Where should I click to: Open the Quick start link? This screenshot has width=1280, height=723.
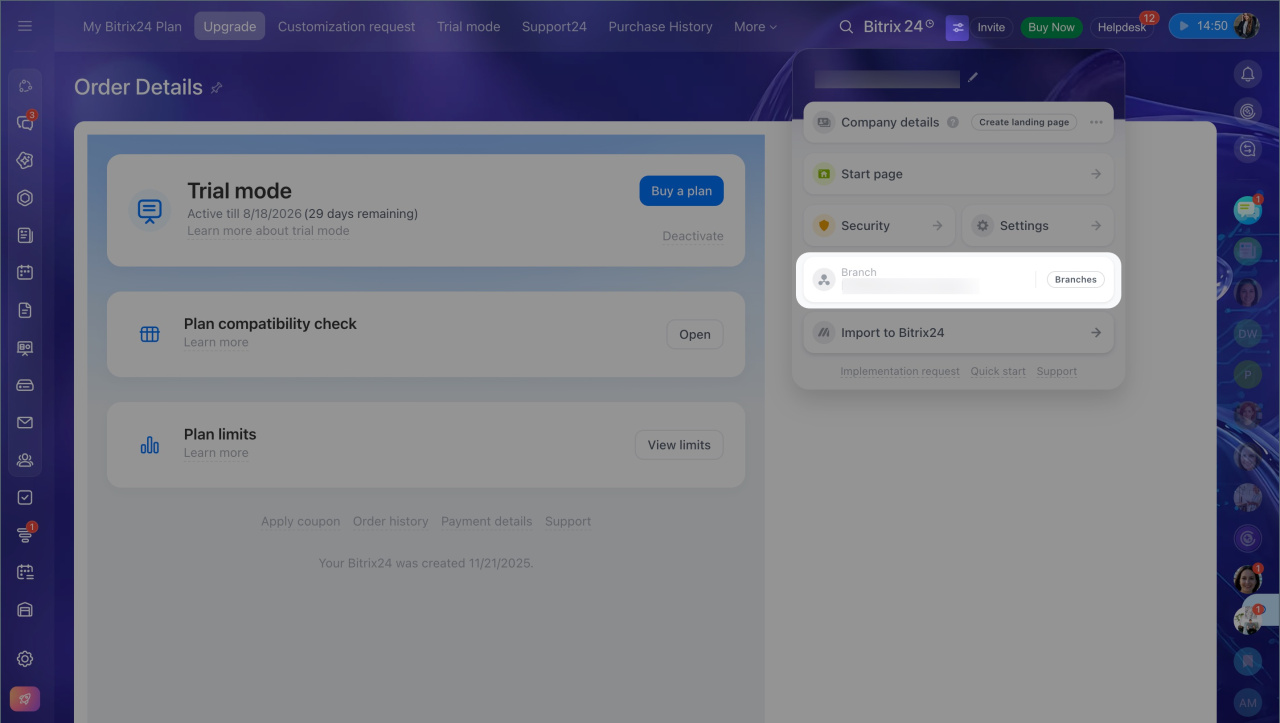pos(998,371)
